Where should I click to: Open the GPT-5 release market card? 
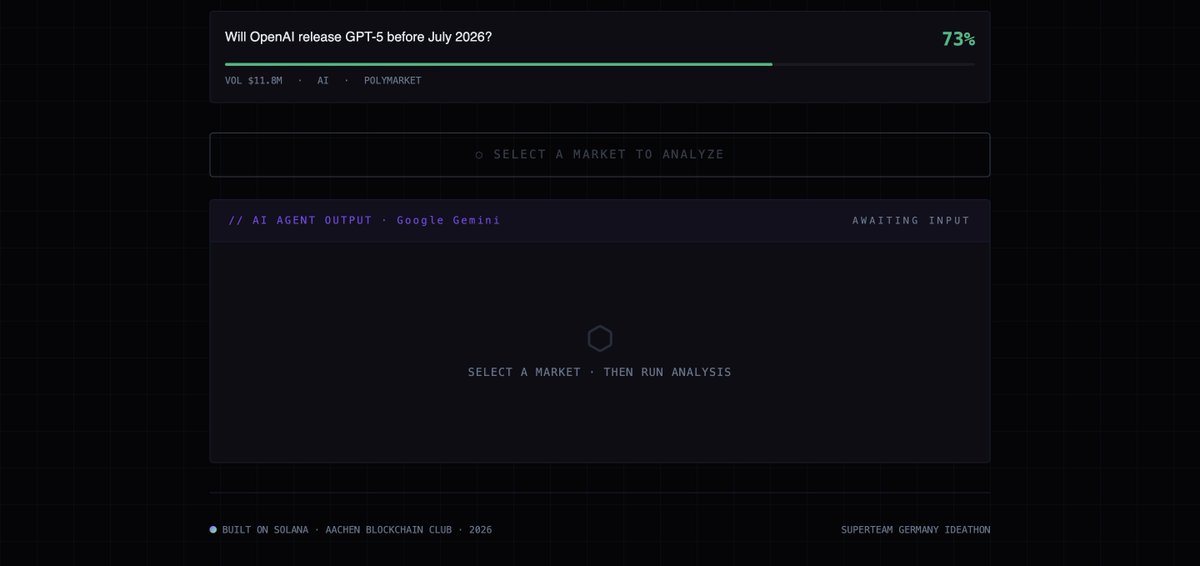pos(600,57)
